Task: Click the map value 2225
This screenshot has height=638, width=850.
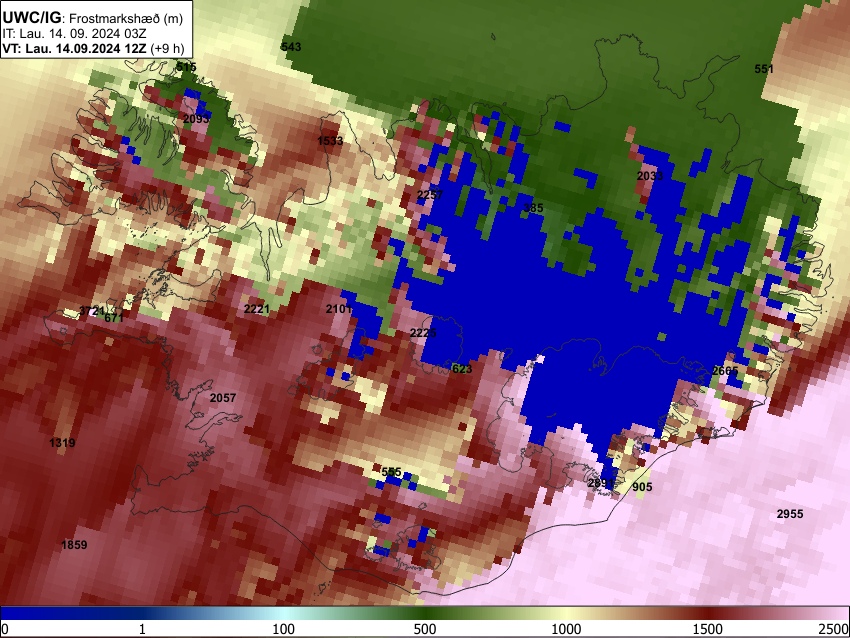Action: (423, 333)
